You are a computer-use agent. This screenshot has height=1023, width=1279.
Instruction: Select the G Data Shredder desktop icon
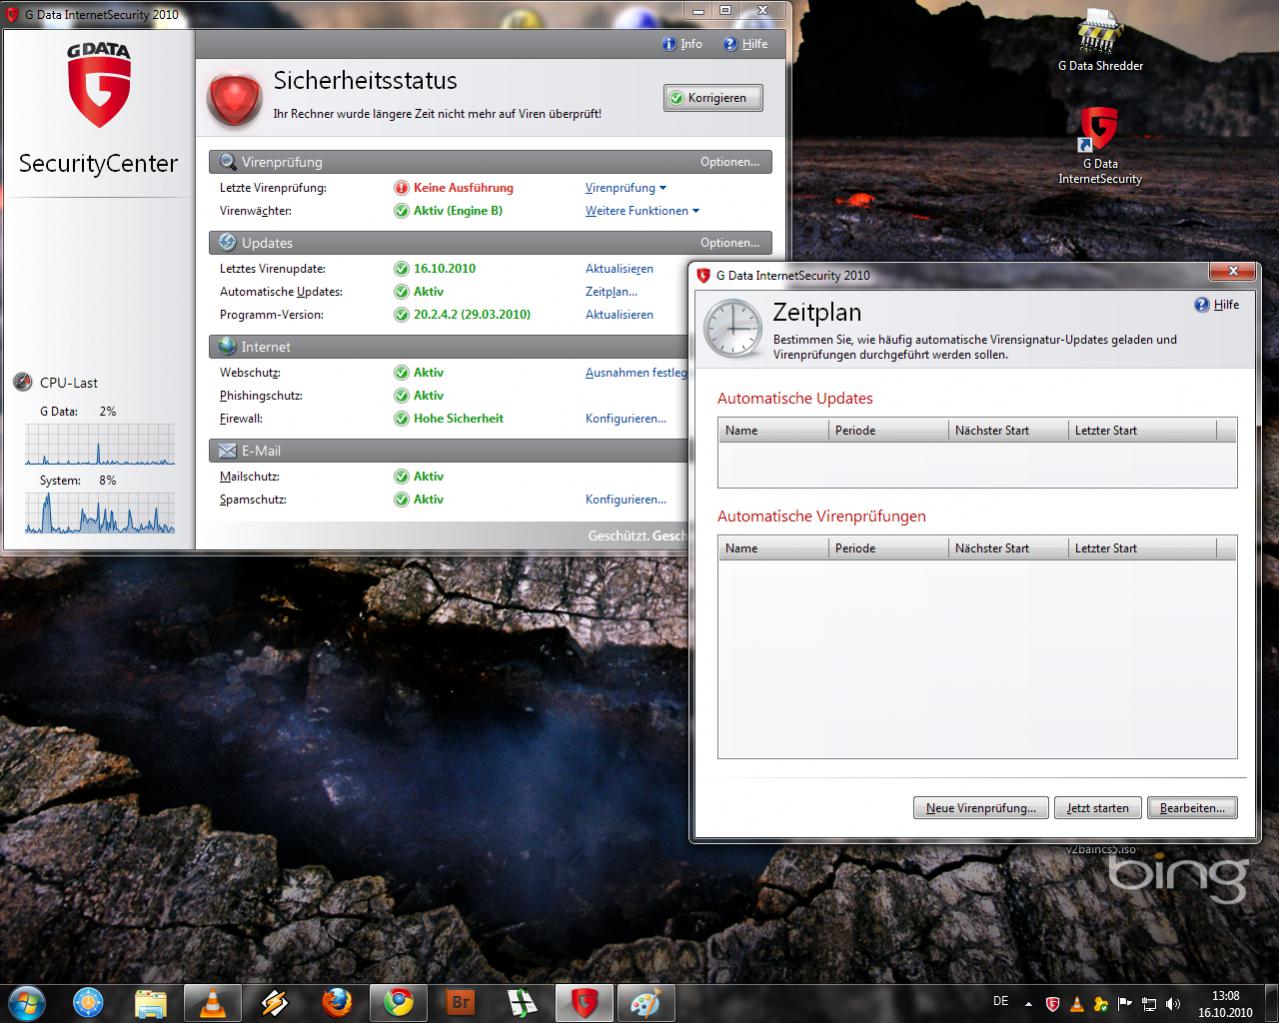click(x=1100, y=40)
